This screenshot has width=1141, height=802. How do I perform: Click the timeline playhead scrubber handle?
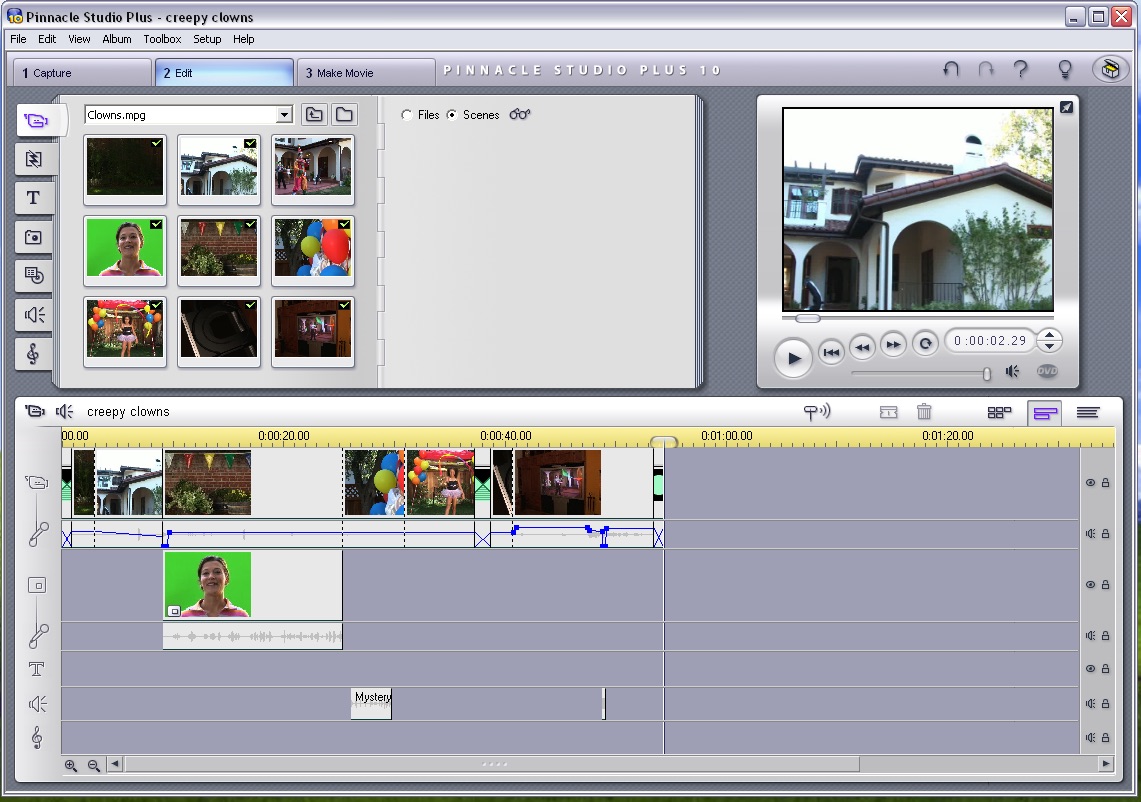664,441
